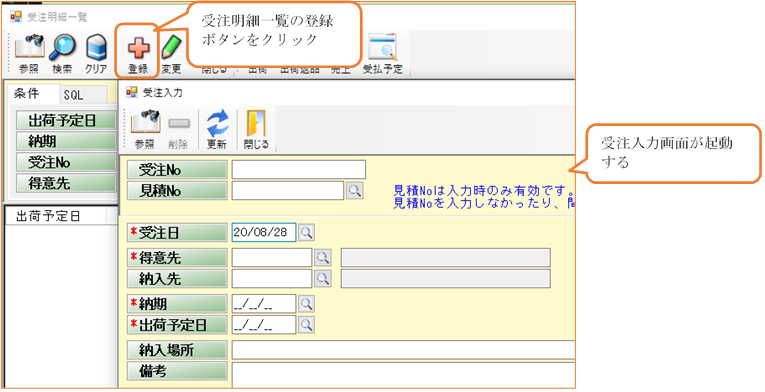Click the 受注日 label in 受注入力 form
The width and height of the screenshot is (765, 392).
coord(177,233)
